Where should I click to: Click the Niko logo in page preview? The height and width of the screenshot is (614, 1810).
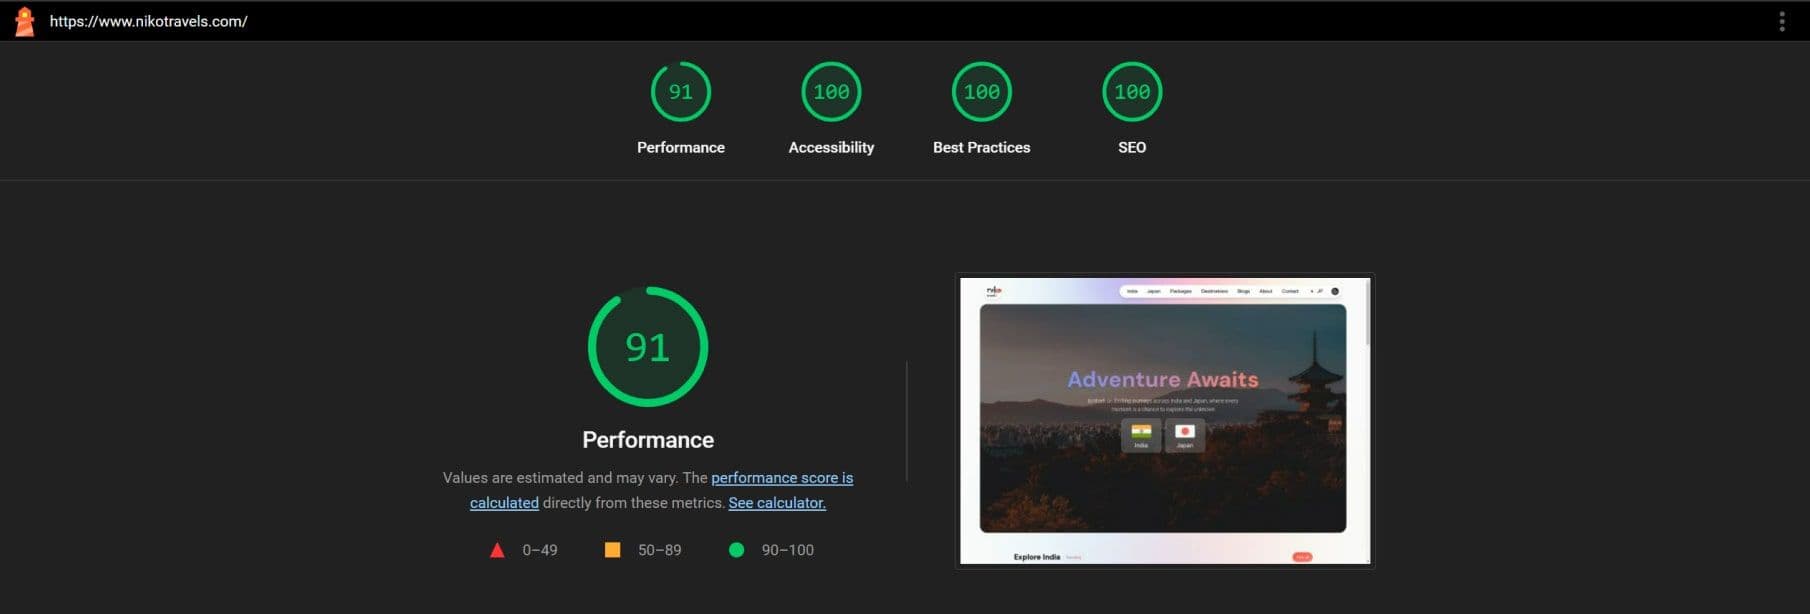point(993,291)
